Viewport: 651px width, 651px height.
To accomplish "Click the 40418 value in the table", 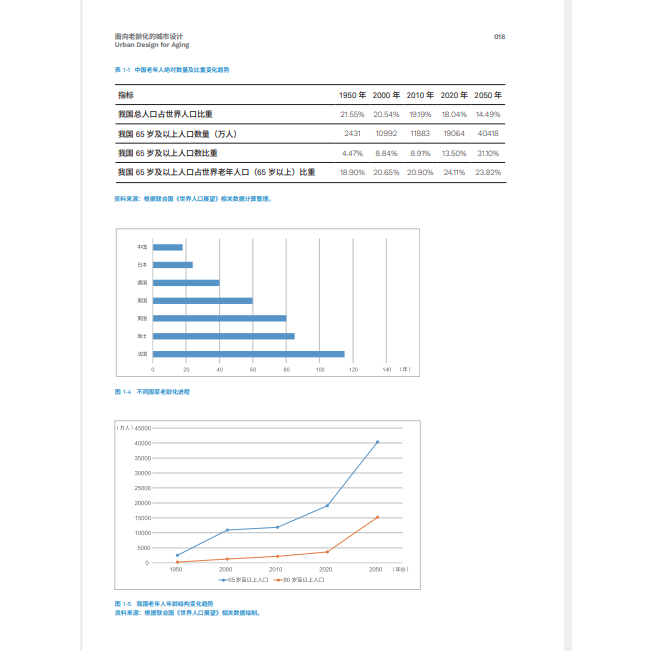I will 488,133.
